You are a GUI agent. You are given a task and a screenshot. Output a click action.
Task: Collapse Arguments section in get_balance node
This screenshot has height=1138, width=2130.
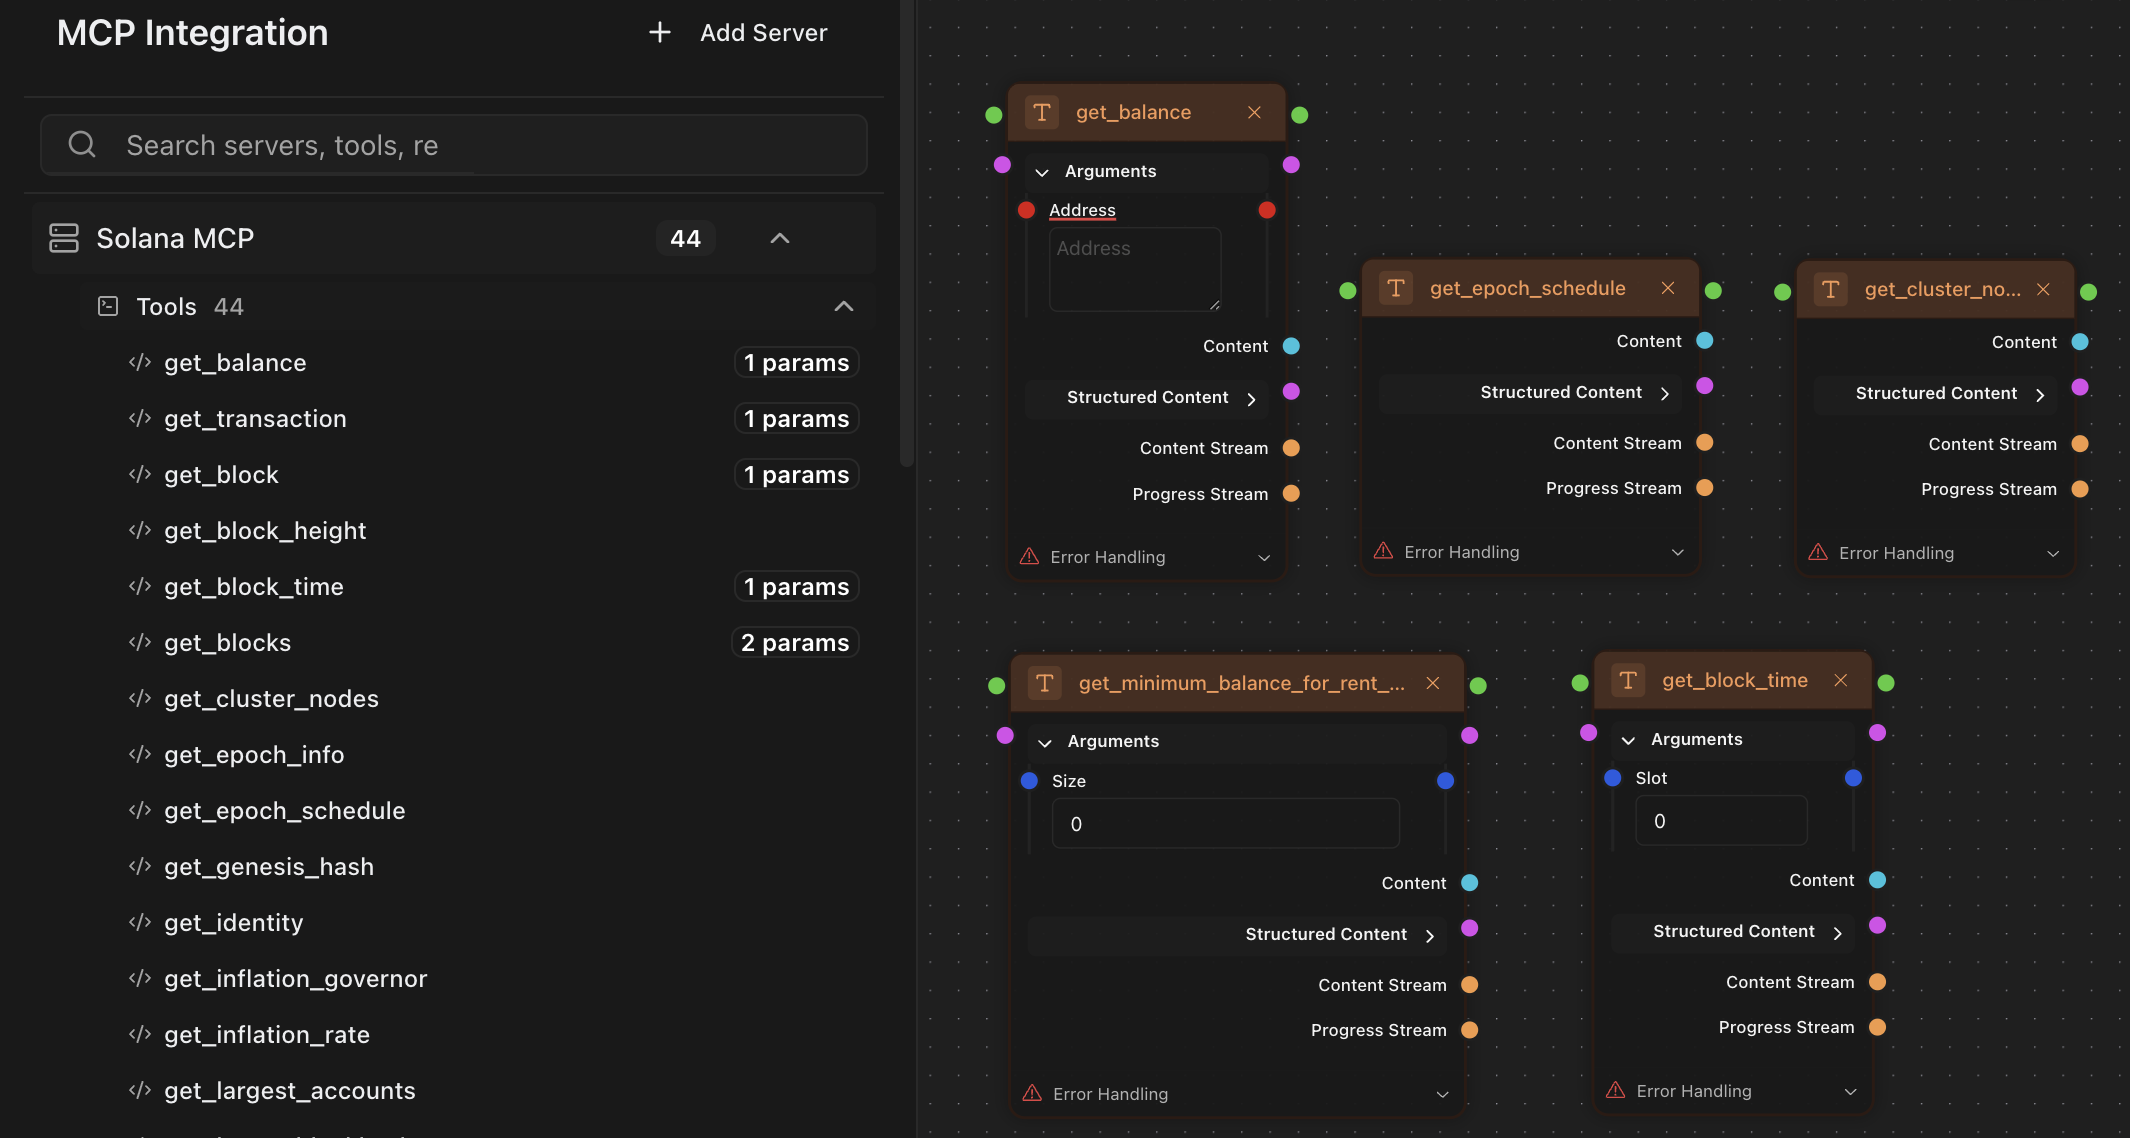(1042, 172)
